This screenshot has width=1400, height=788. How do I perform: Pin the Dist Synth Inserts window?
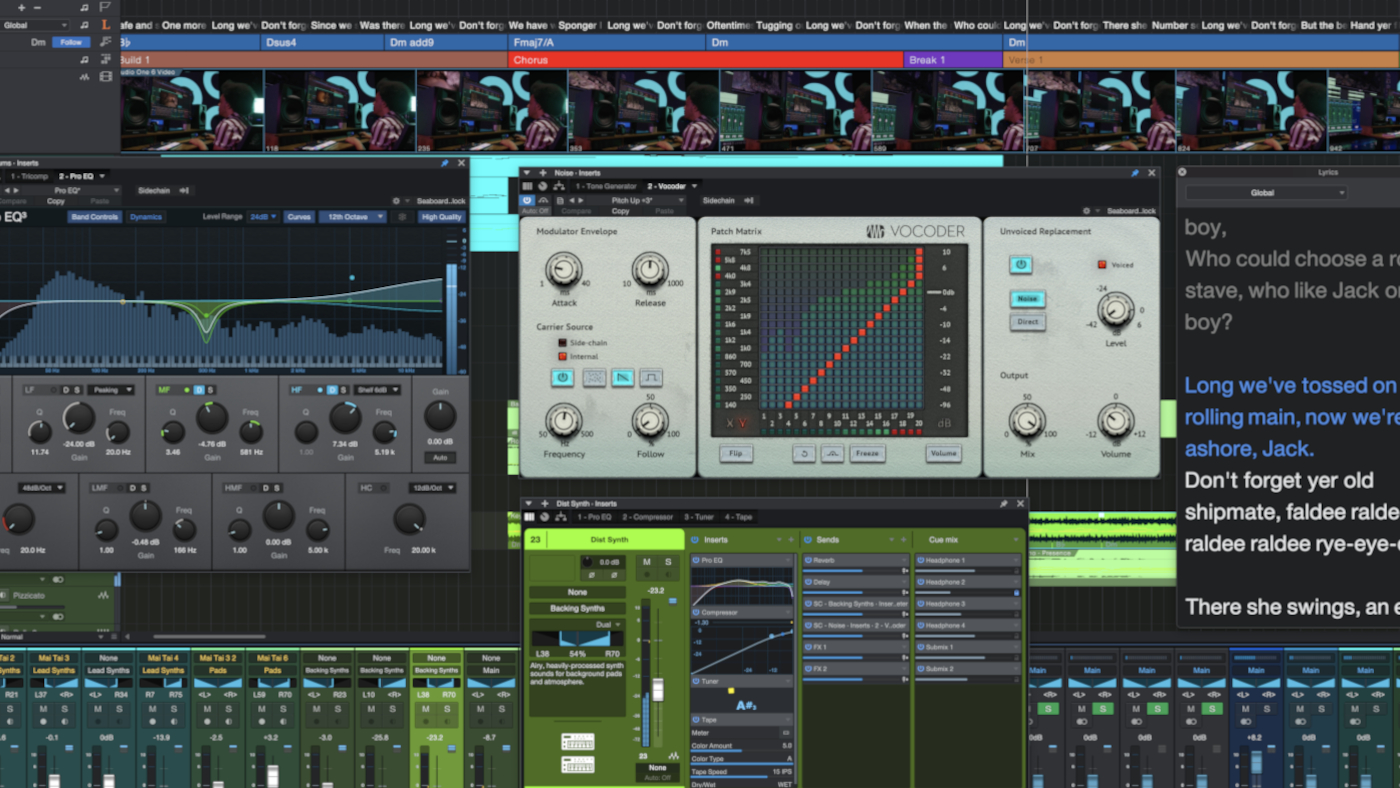[x=1003, y=504]
